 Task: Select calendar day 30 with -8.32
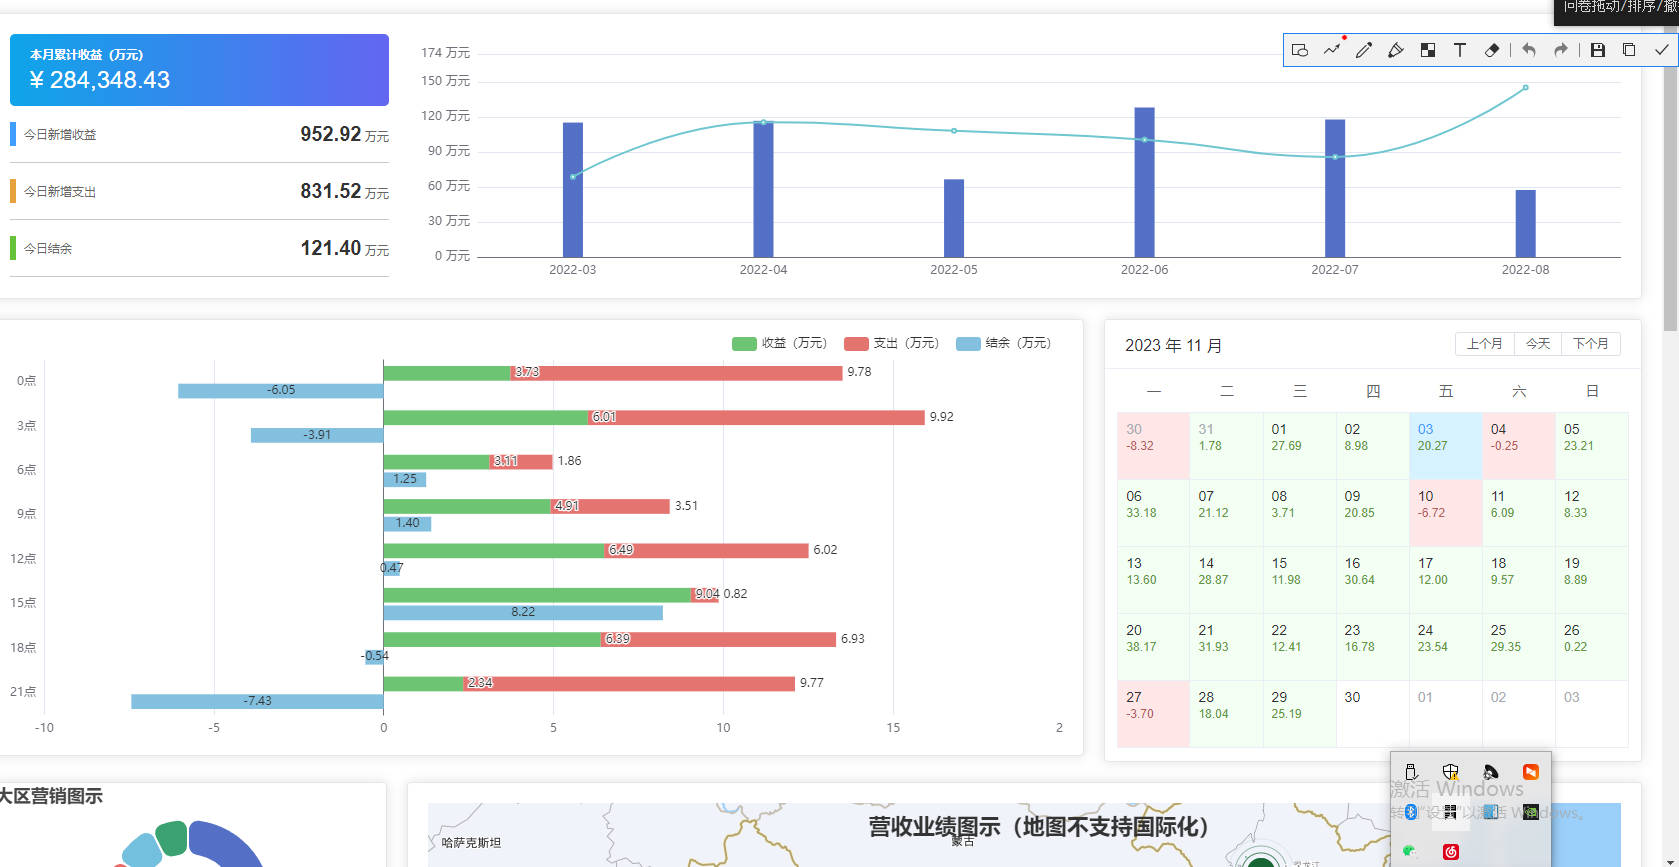(1153, 446)
